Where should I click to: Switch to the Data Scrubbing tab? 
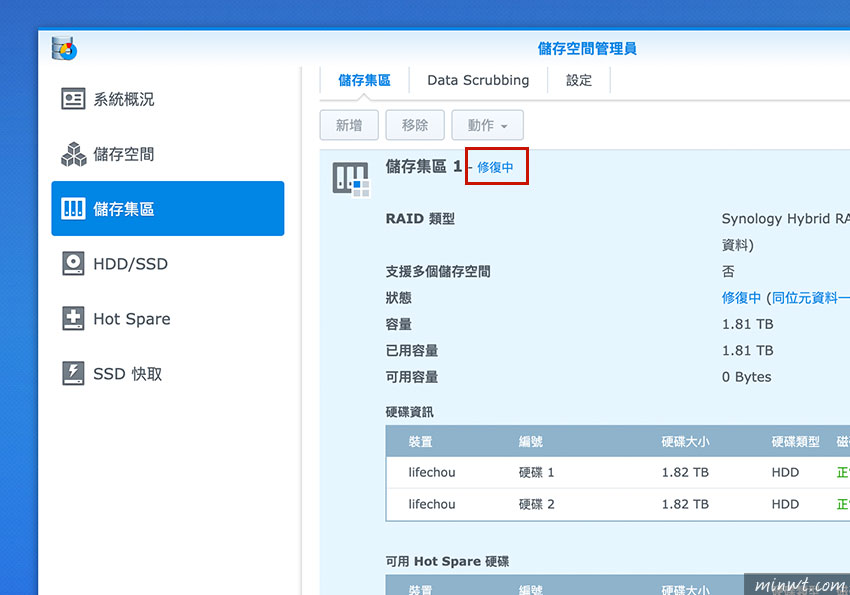(477, 80)
